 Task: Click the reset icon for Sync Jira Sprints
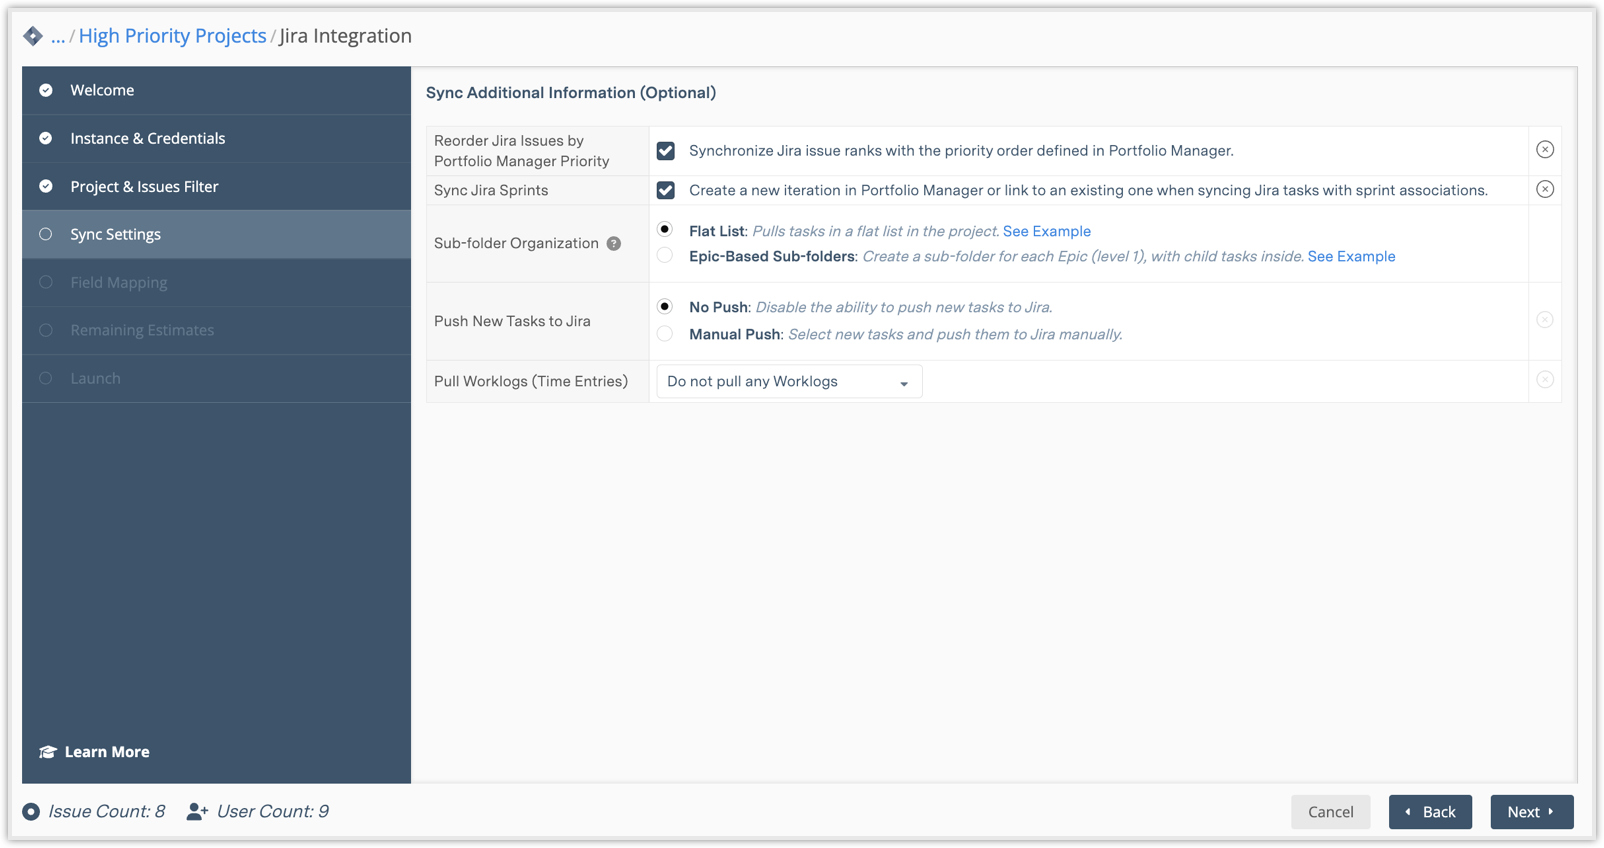[x=1544, y=190]
